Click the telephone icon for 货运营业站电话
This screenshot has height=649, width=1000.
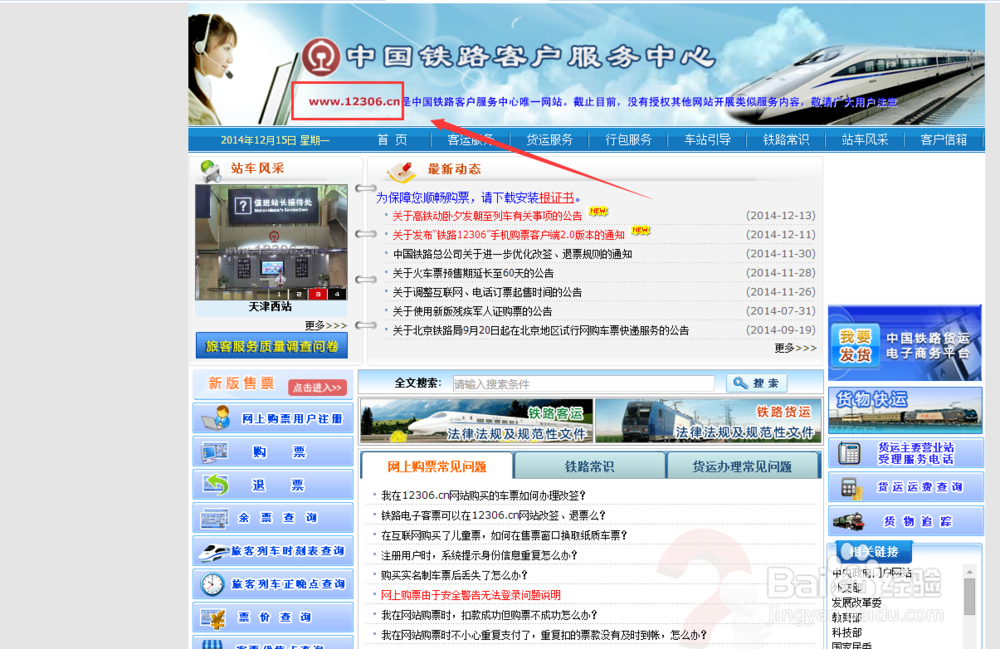[x=849, y=453]
